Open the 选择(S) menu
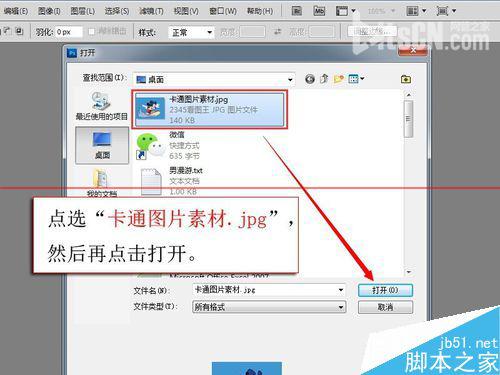The width and height of the screenshot is (500, 375). tap(117, 11)
